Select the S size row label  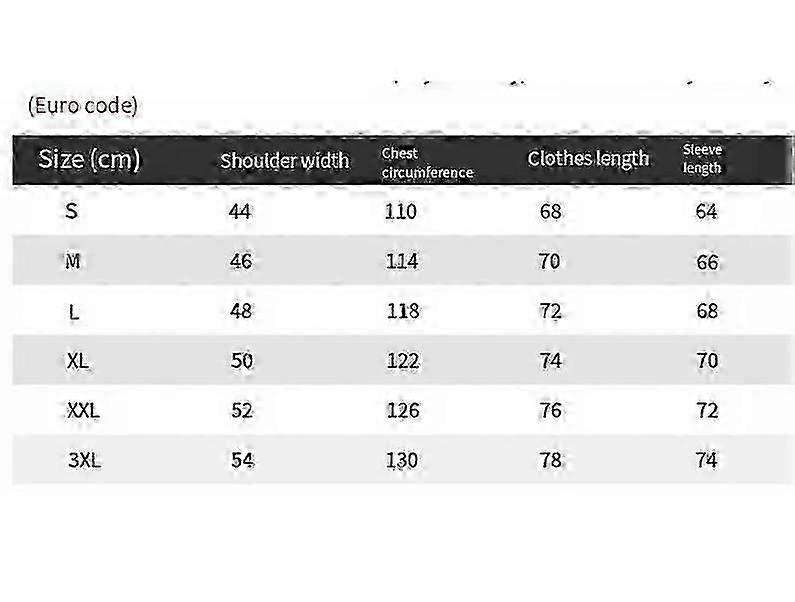[x=71, y=210]
